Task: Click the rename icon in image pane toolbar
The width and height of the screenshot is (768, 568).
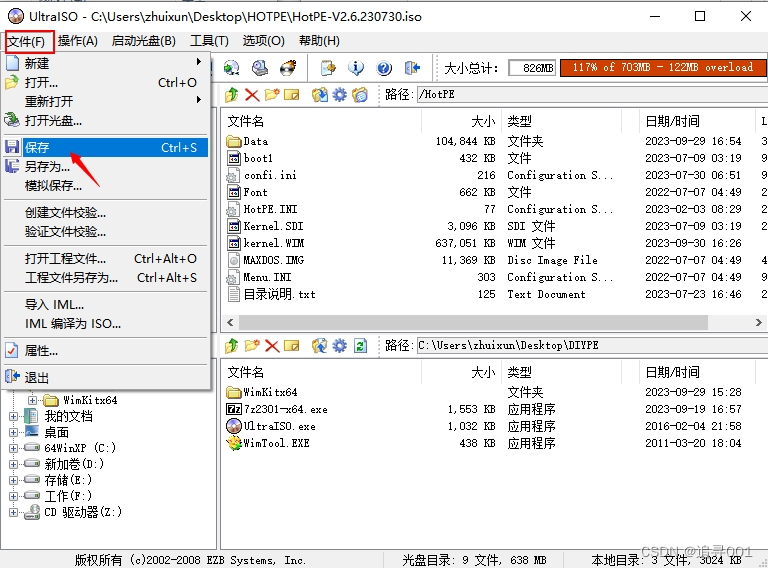Action: pos(291,95)
